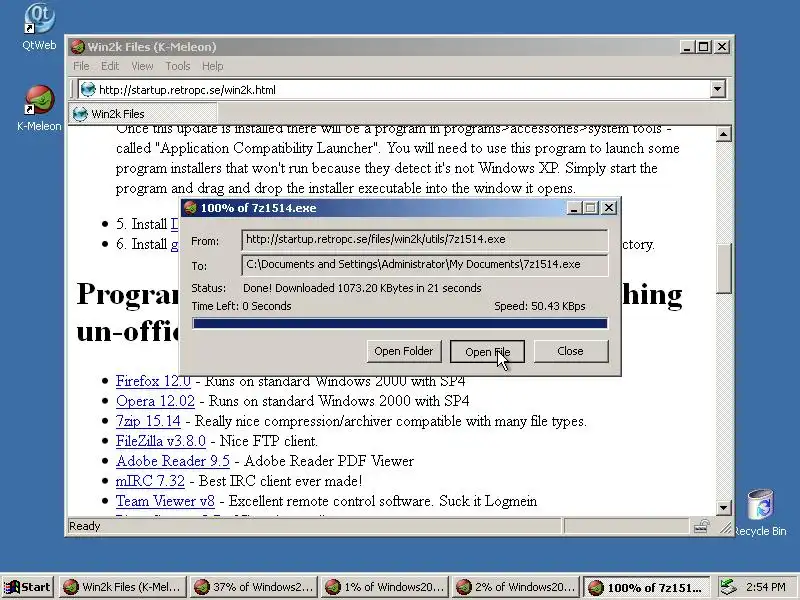Screen dimensions: 800x600
Task: Click the Open File button
Action: click(x=487, y=351)
